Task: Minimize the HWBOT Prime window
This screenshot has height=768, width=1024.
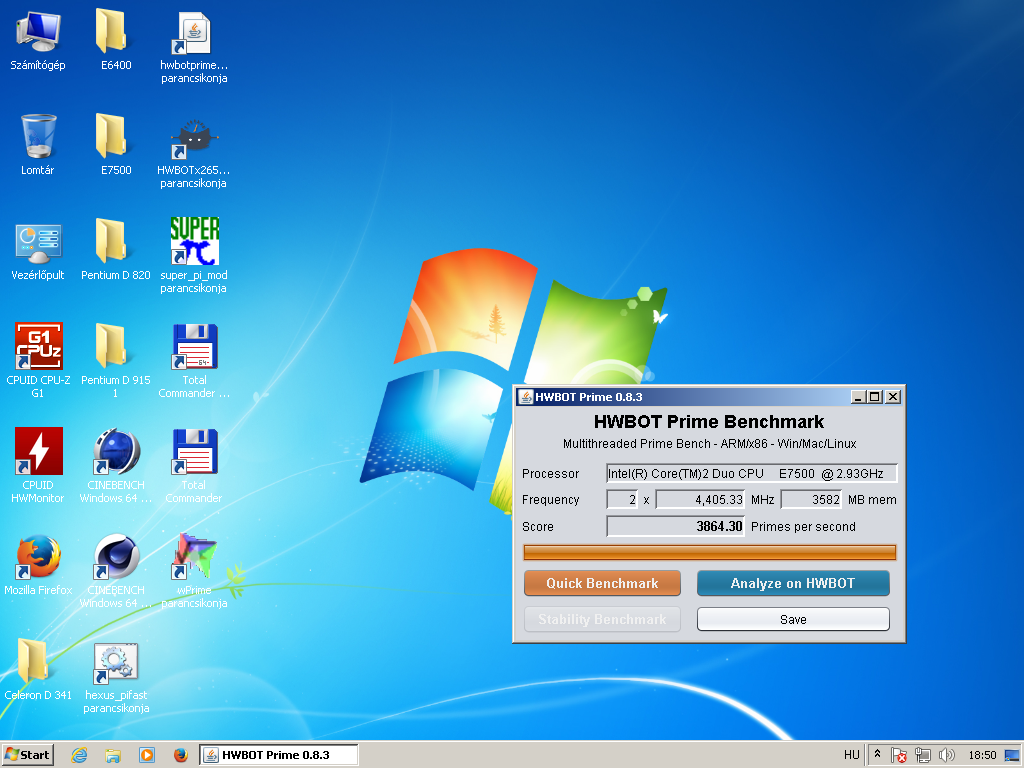Action: tap(859, 396)
